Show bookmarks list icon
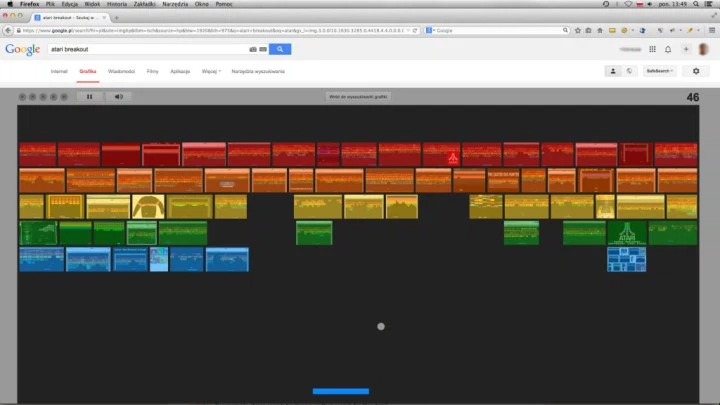720x405 pixels. pyautogui.click(x=588, y=30)
